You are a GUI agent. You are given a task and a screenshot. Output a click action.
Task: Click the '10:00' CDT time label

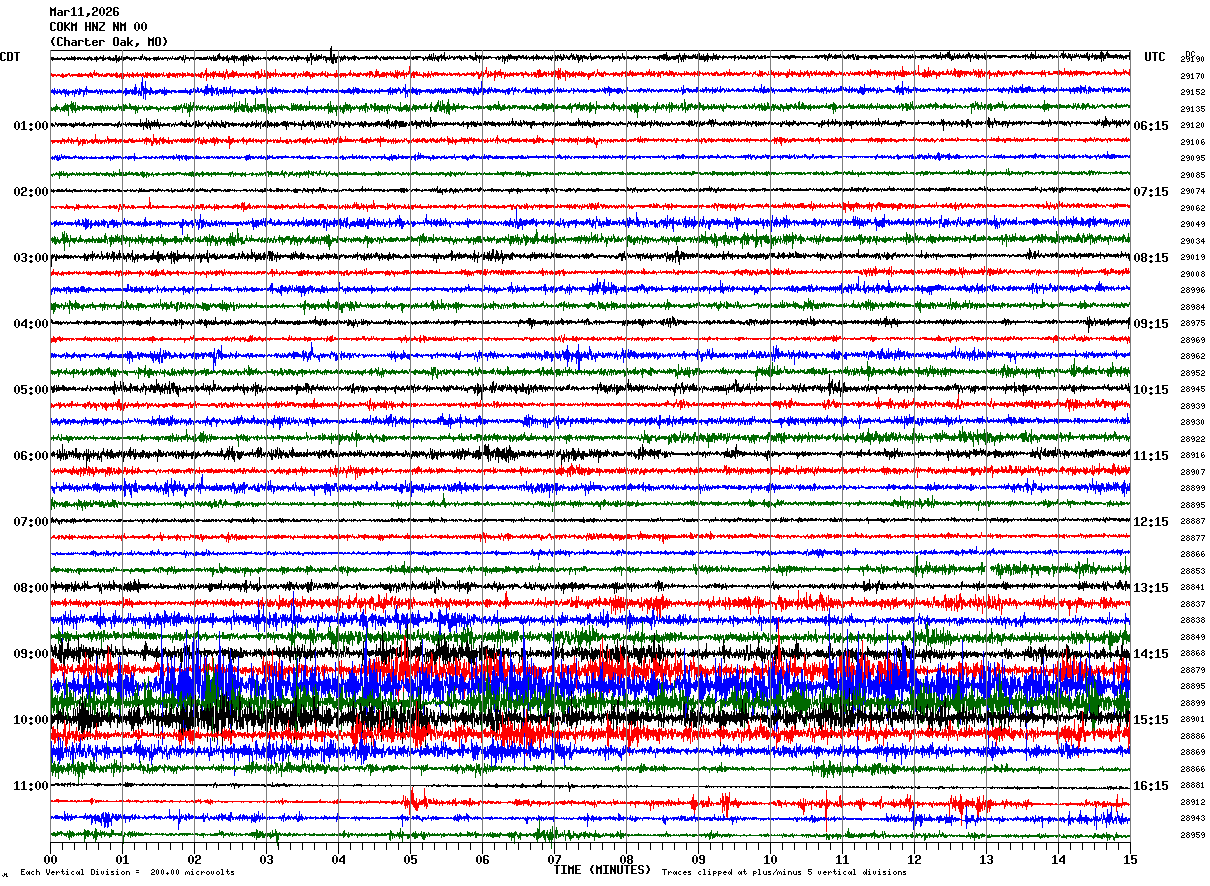pos(30,720)
